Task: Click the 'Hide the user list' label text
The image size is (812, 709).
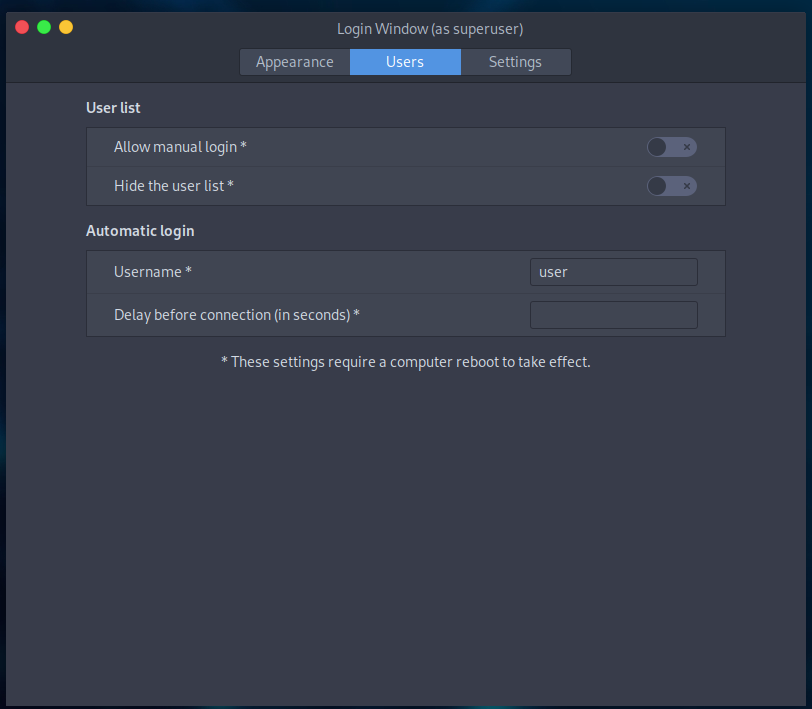Action: [x=173, y=186]
